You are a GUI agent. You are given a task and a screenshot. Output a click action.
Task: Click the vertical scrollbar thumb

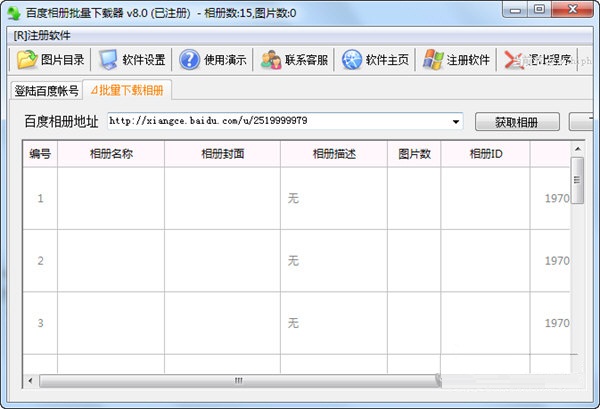click(577, 180)
